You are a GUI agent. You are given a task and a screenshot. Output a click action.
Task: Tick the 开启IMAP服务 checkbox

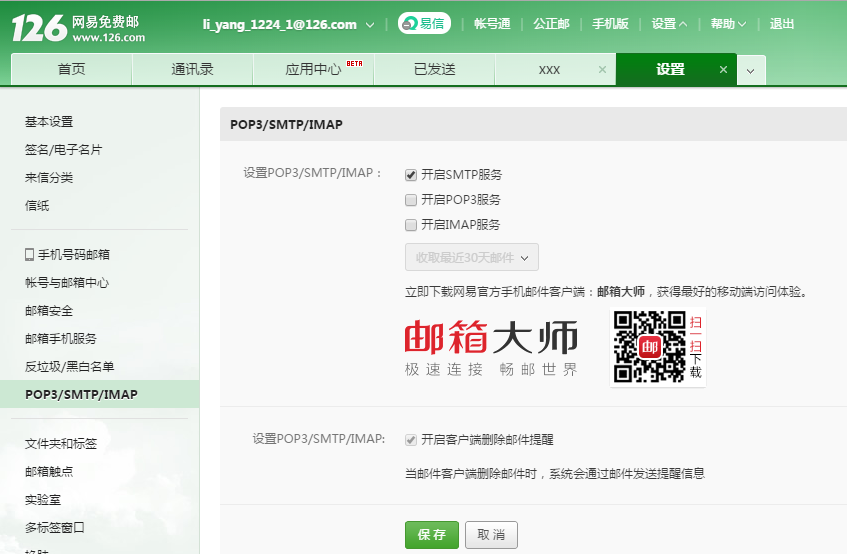[x=410, y=225]
